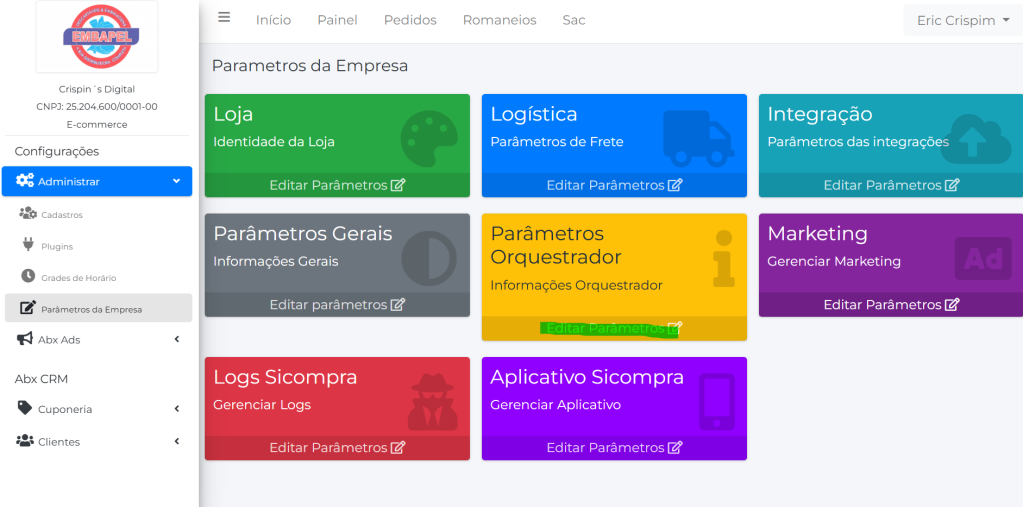This screenshot has height=507, width=1023.
Task: Click the half-circle icon on Parâmetros Gerais card
Action: [x=429, y=258]
